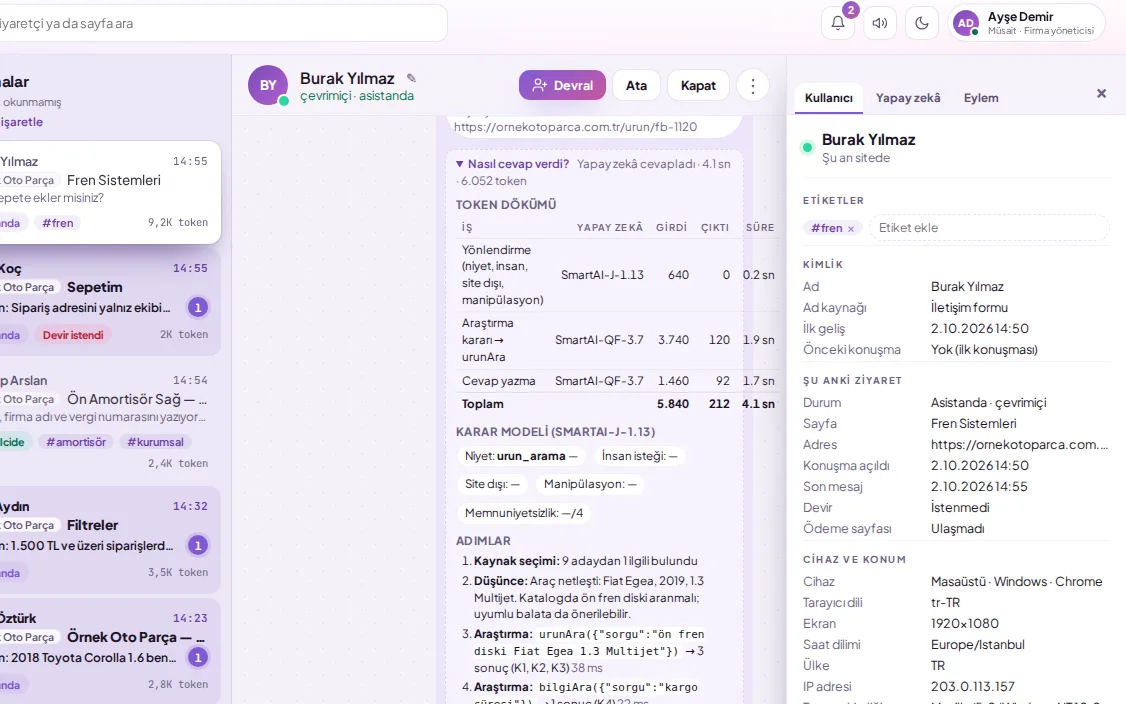1126x704 pixels.
Task: Click the KARAR MODELİ (SMARTAI-J-1.13) heading
Action: 555,432
